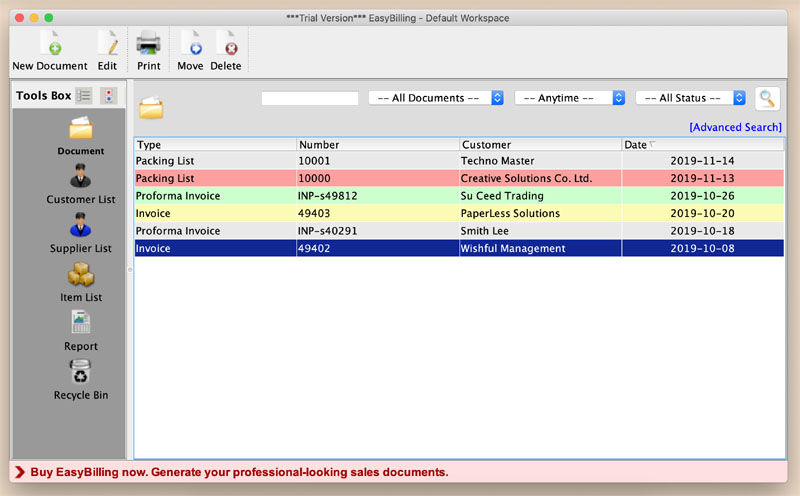This screenshot has height=496, width=800.
Task: Select the Creative Solutions Co. Ltd. row
Action: click(x=459, y=178)
